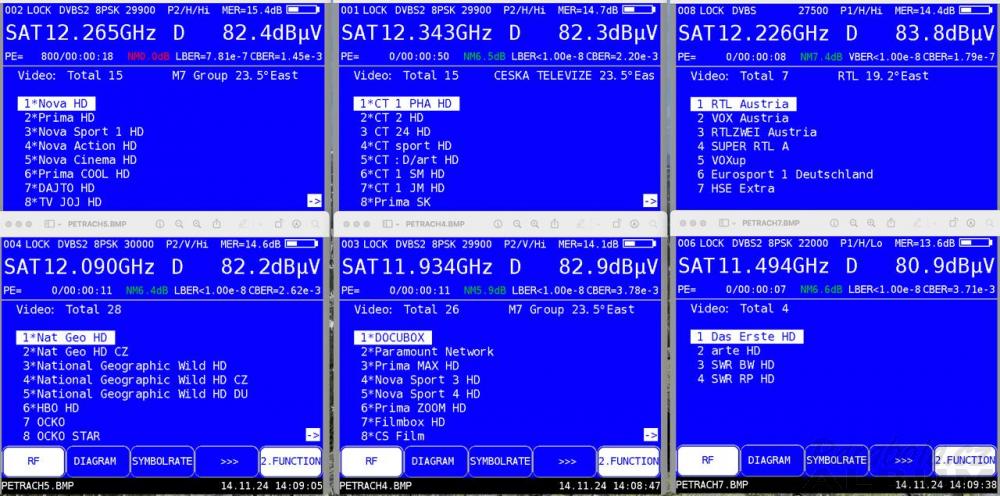
Task: Zoom out in the PETRACH4.BMP window
Action: 517,224
